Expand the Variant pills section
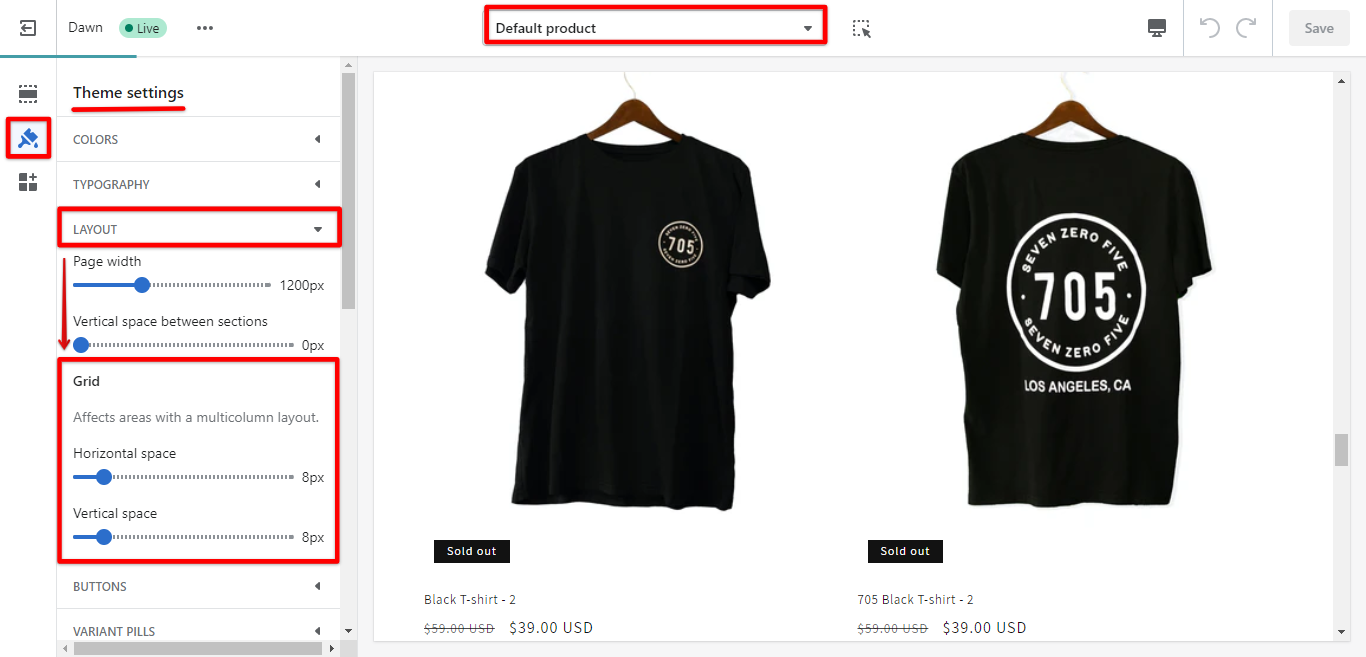 [198, 631]
